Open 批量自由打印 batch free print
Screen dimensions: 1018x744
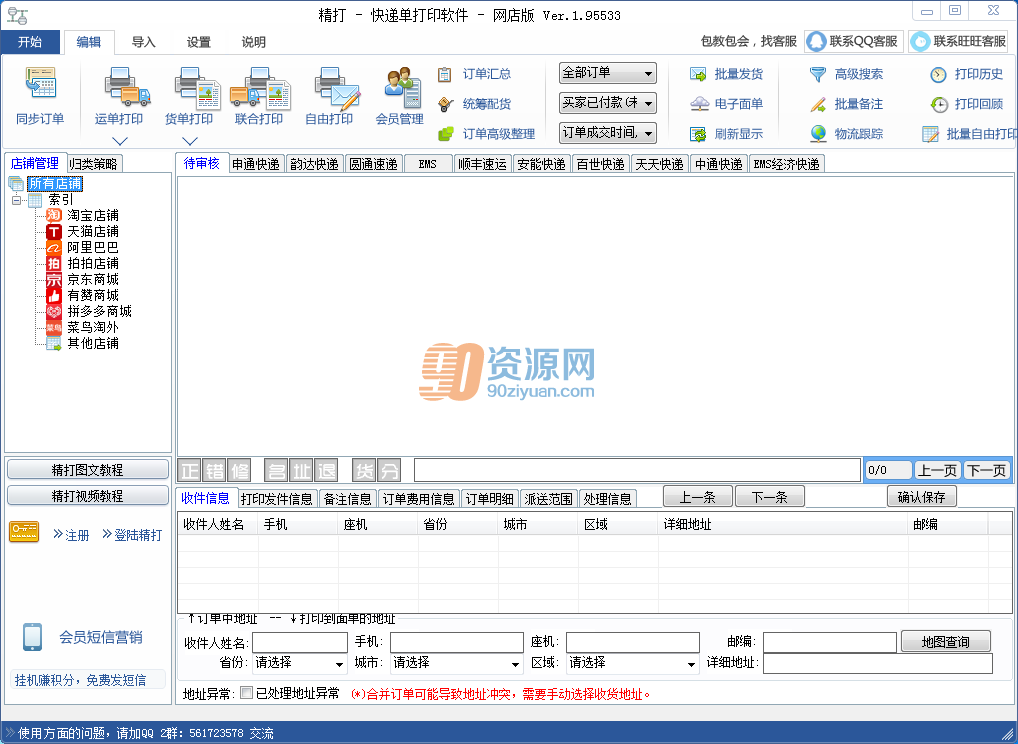coord(969,134)
